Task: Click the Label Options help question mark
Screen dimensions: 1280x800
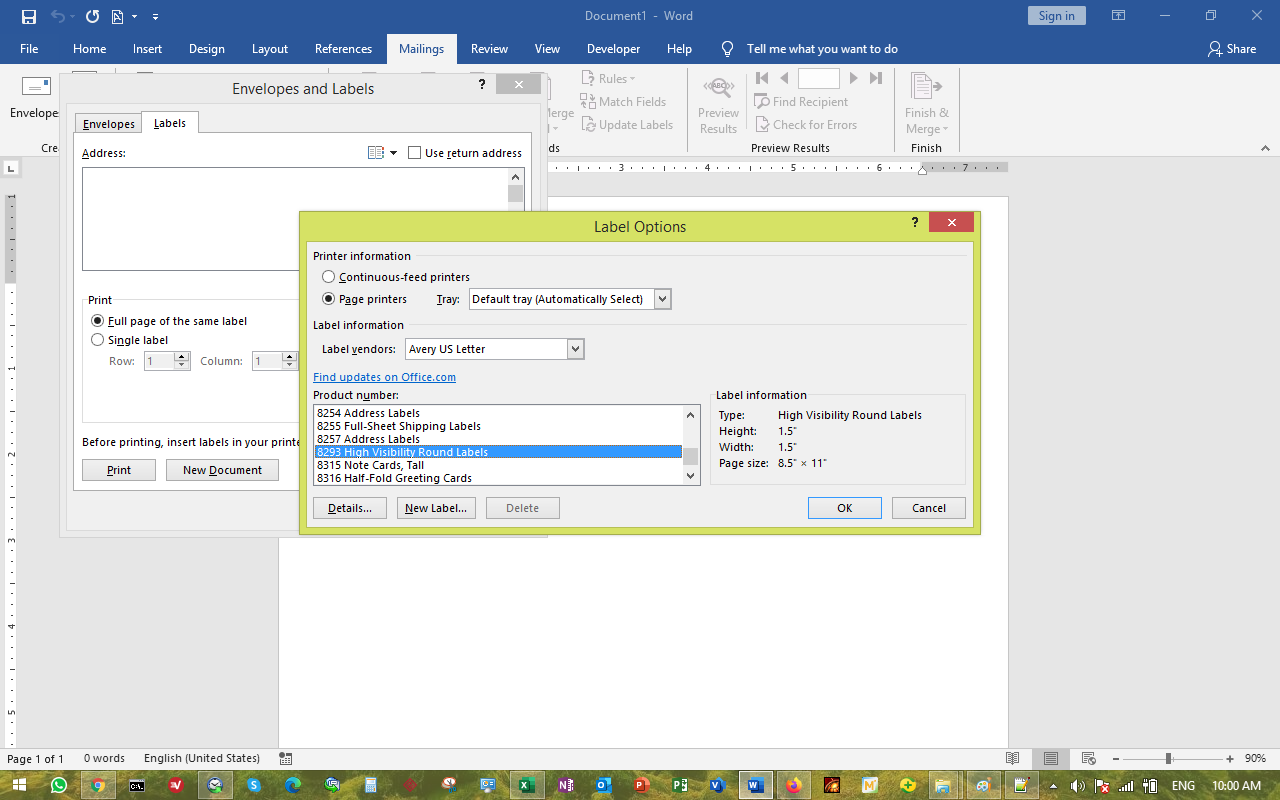Action: [x=915, y=223]
